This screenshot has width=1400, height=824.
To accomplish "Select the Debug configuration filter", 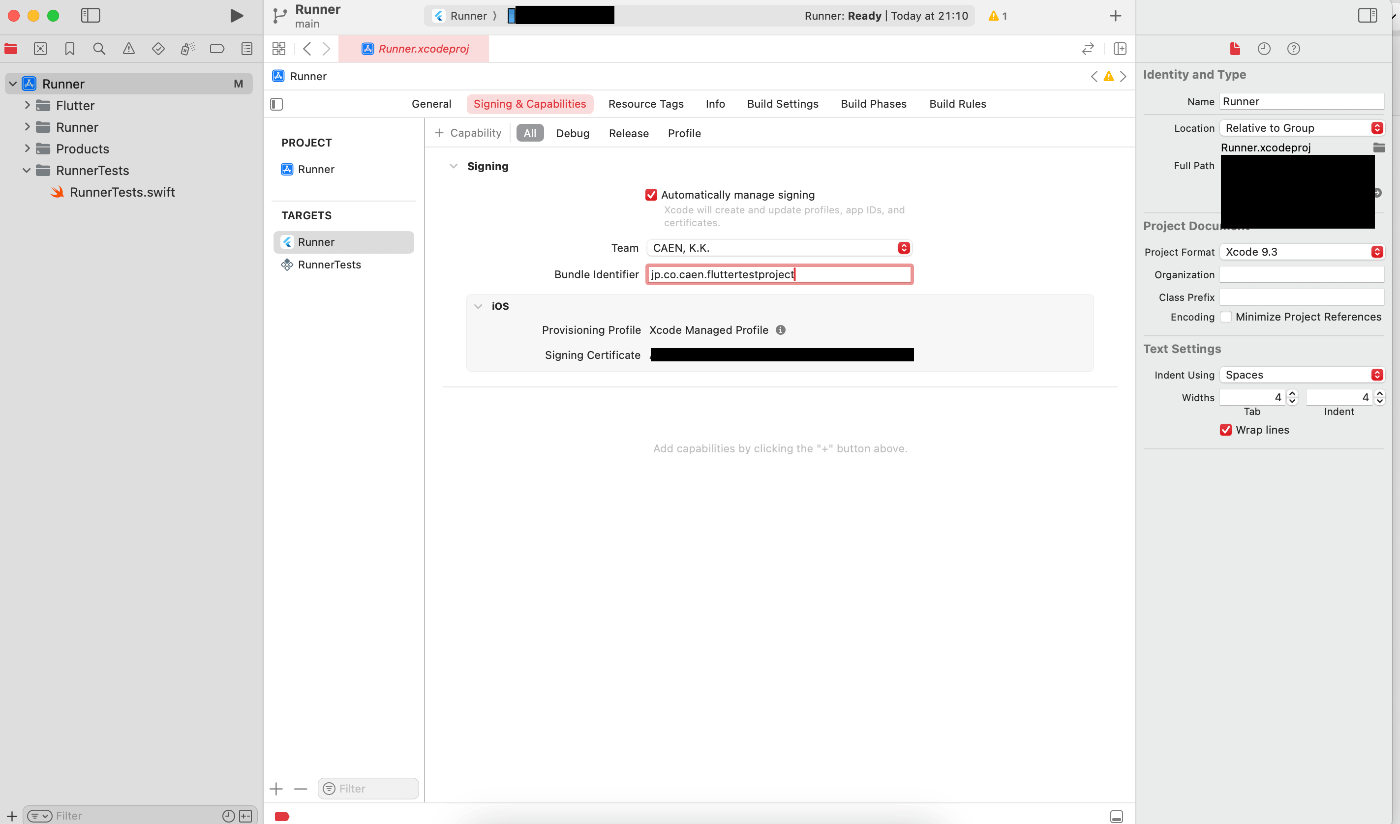I will [x=573, y=133].
